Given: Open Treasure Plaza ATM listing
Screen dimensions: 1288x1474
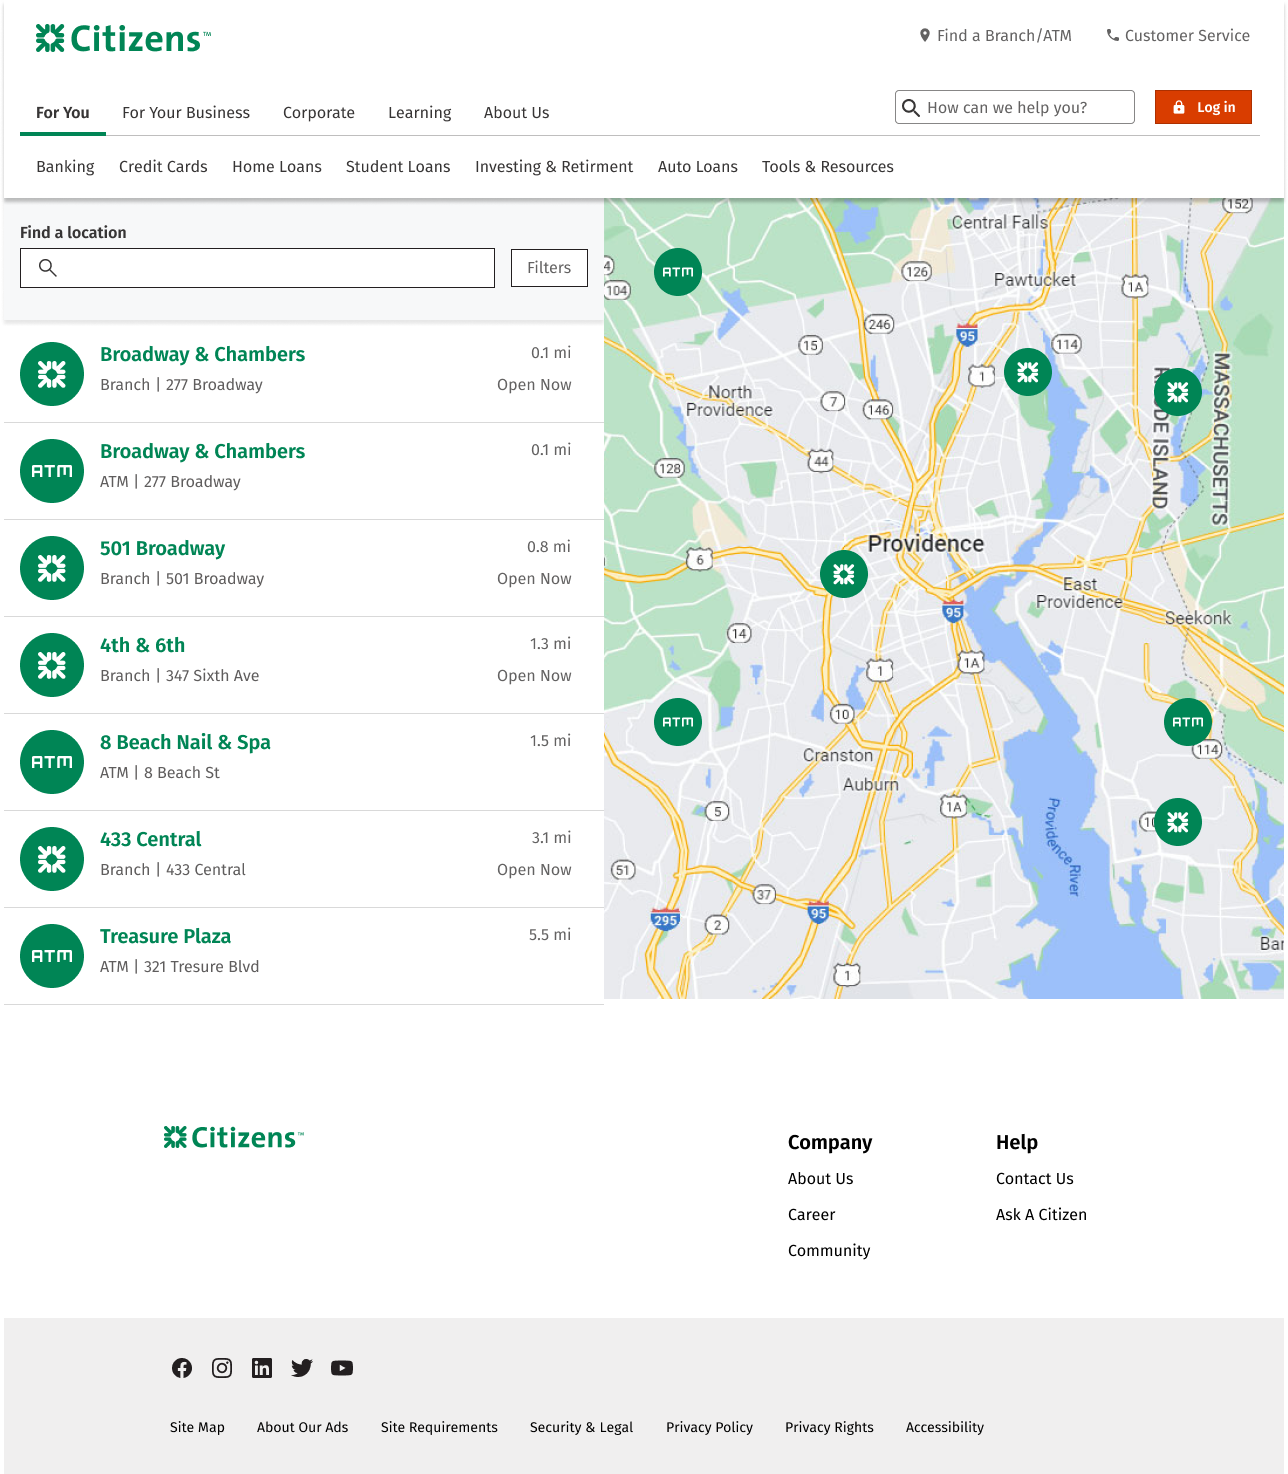Looking at the screenshot, I should 165,936.
